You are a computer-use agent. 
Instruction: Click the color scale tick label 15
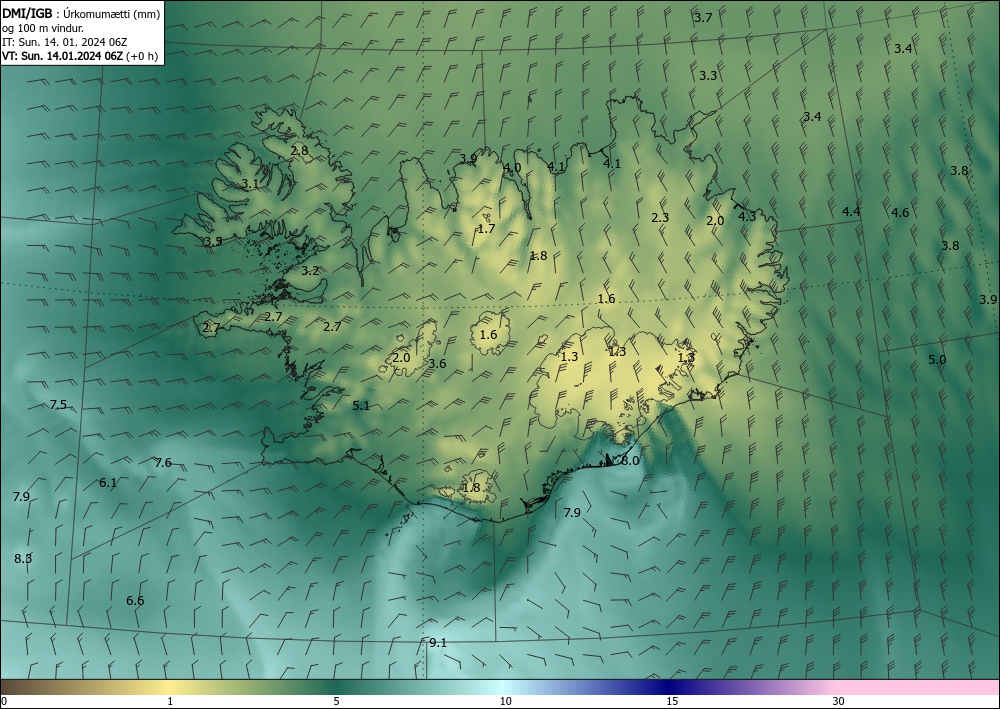tap(672, 701)
